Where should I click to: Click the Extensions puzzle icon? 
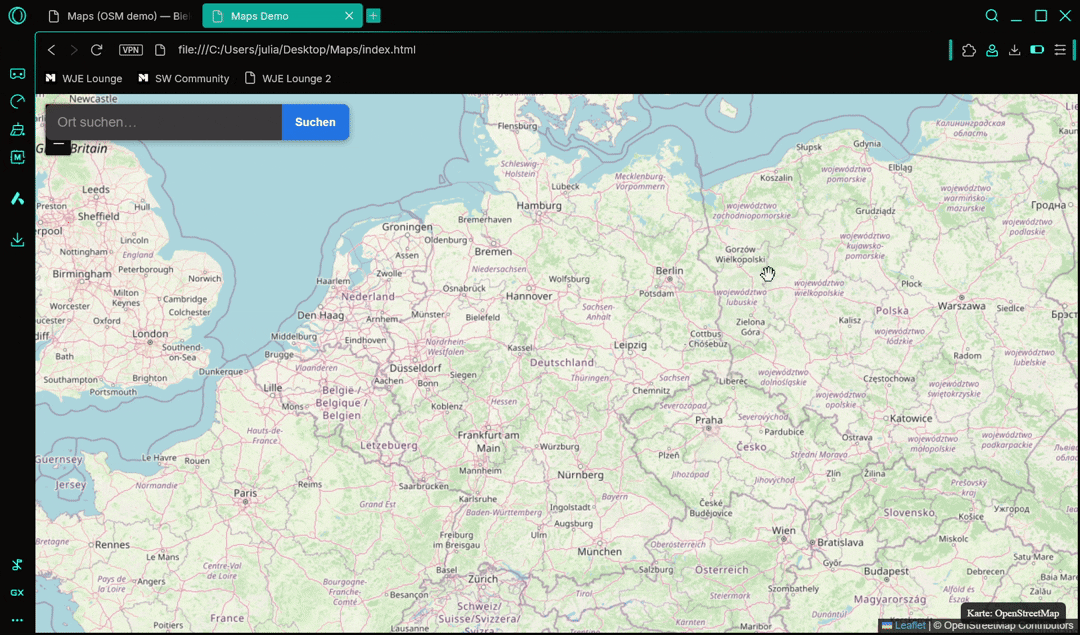(968, 50)
